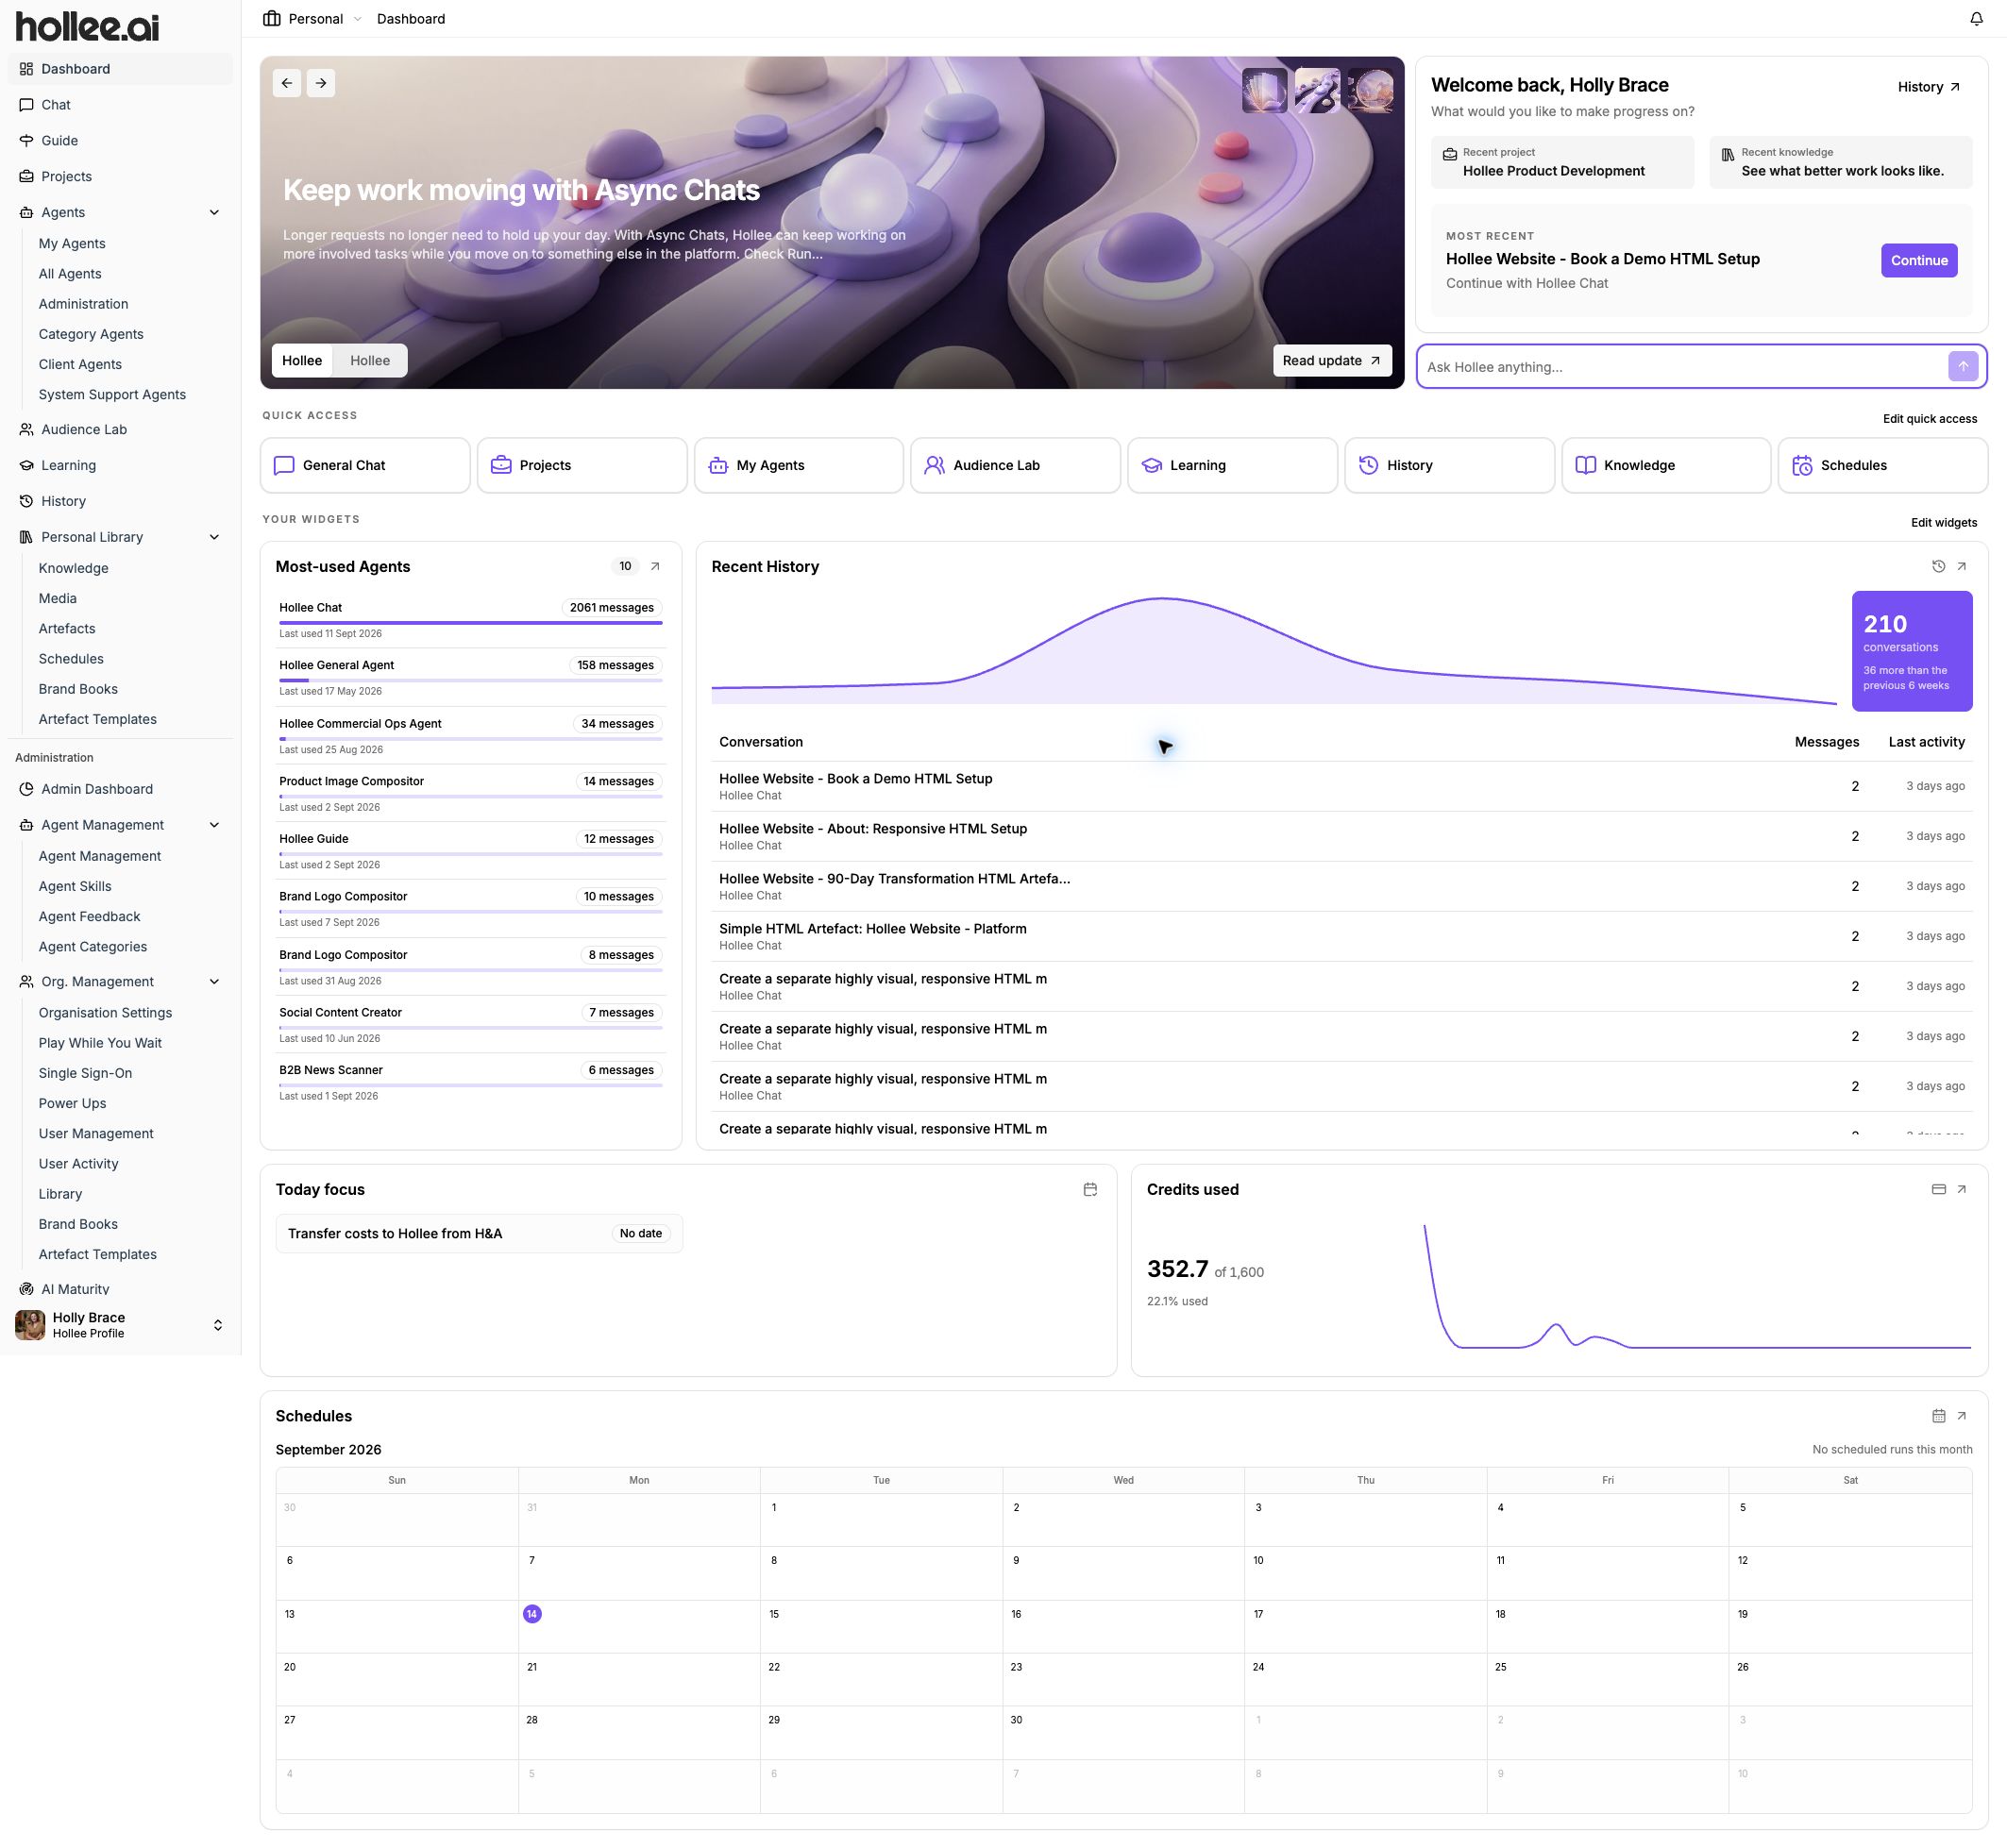Open Most-used Agents widget expand arrow

pos(655,567)
